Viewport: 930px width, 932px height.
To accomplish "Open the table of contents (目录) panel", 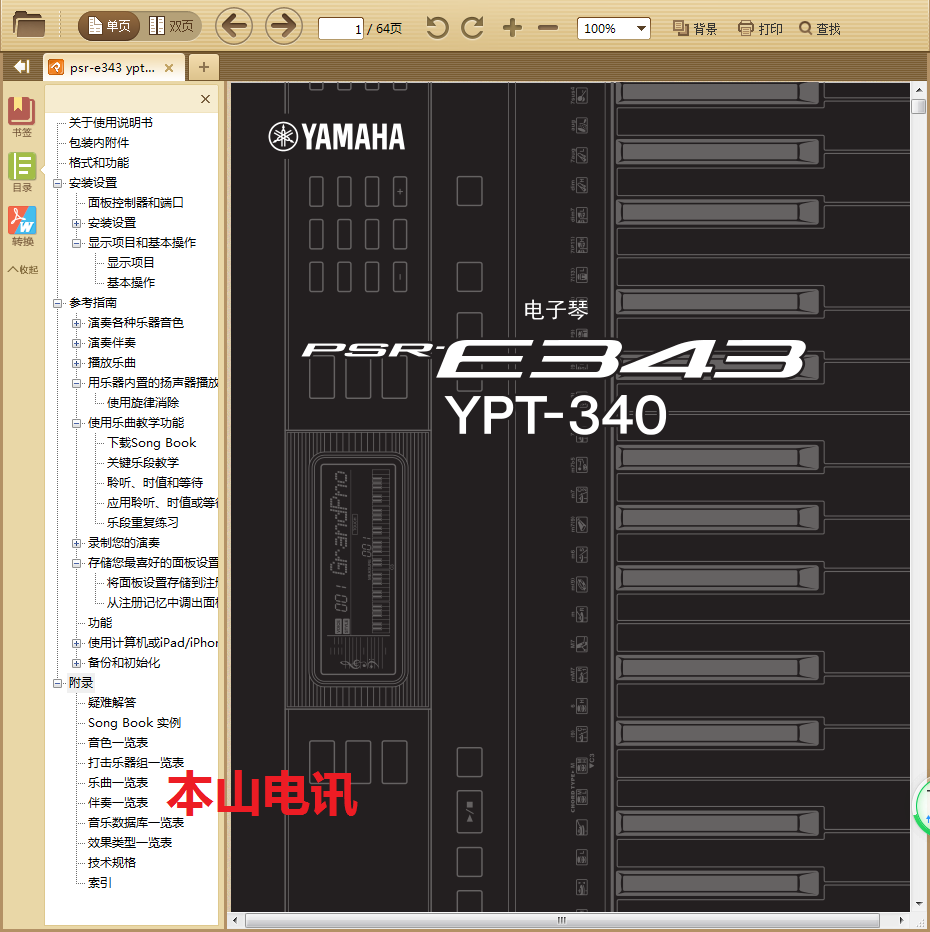I will 22,172.
